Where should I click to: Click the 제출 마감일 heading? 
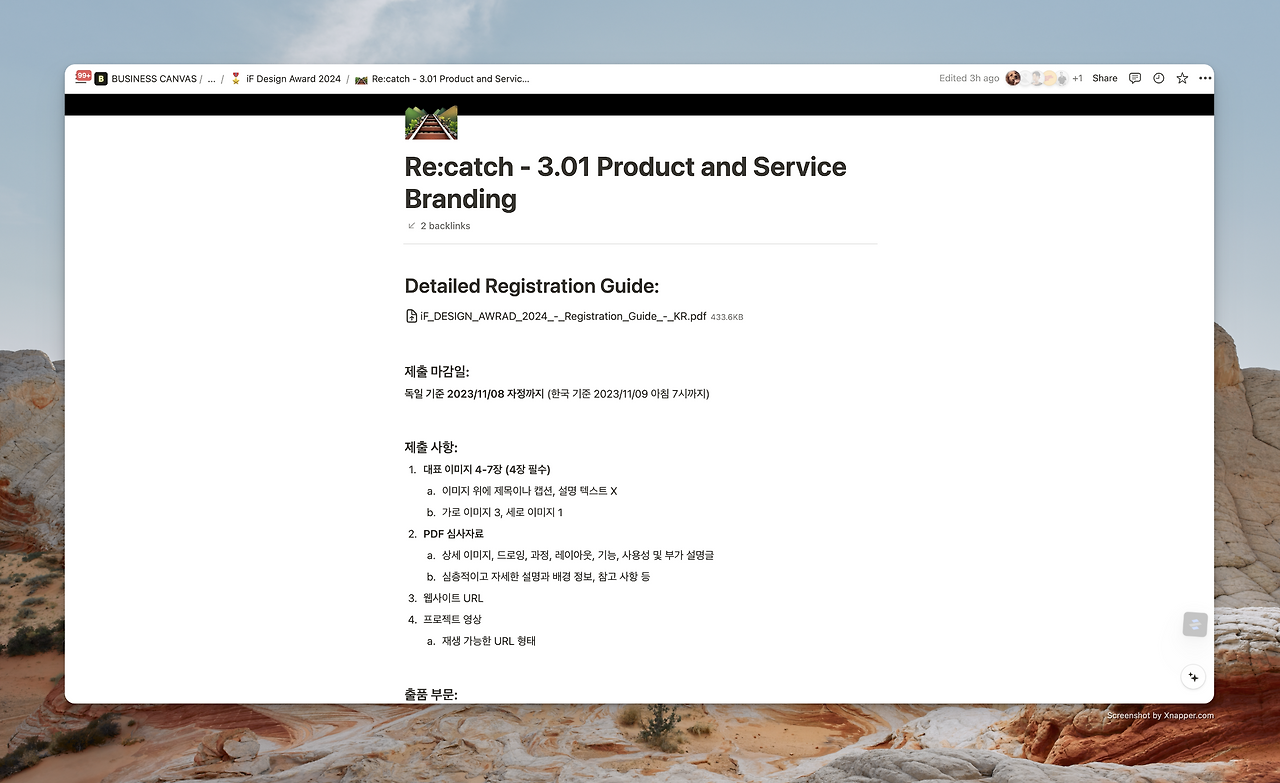tap(437, 372)
